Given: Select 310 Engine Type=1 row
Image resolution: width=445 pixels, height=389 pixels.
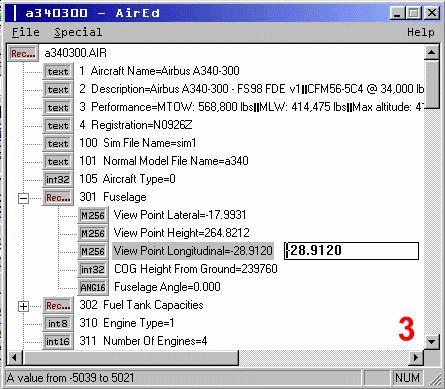Looking at the screenshot, I should (127, 323).
